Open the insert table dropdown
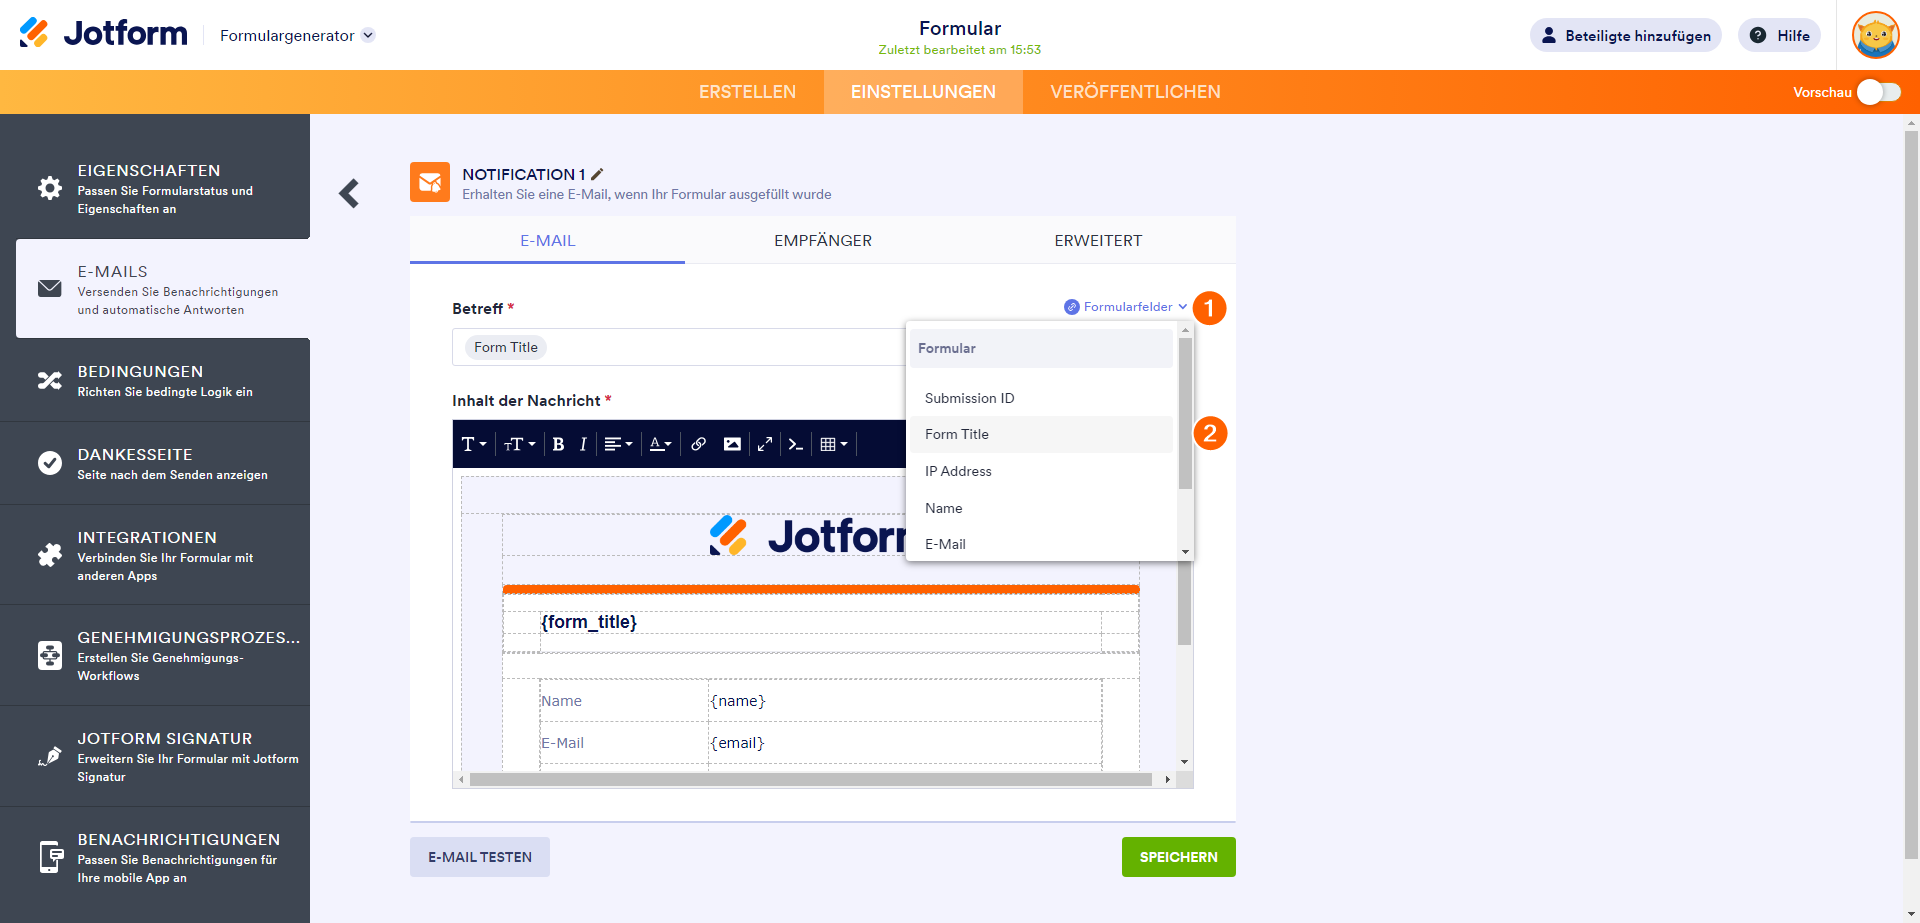The width and height of the screenshot is (1920, 923). [x=833, y=444]
